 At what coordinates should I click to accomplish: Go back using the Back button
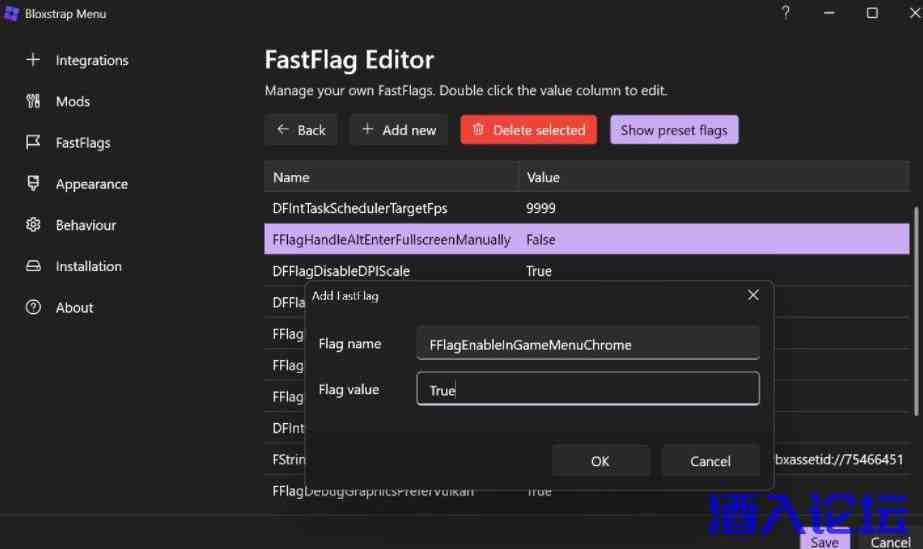(301, 130)
